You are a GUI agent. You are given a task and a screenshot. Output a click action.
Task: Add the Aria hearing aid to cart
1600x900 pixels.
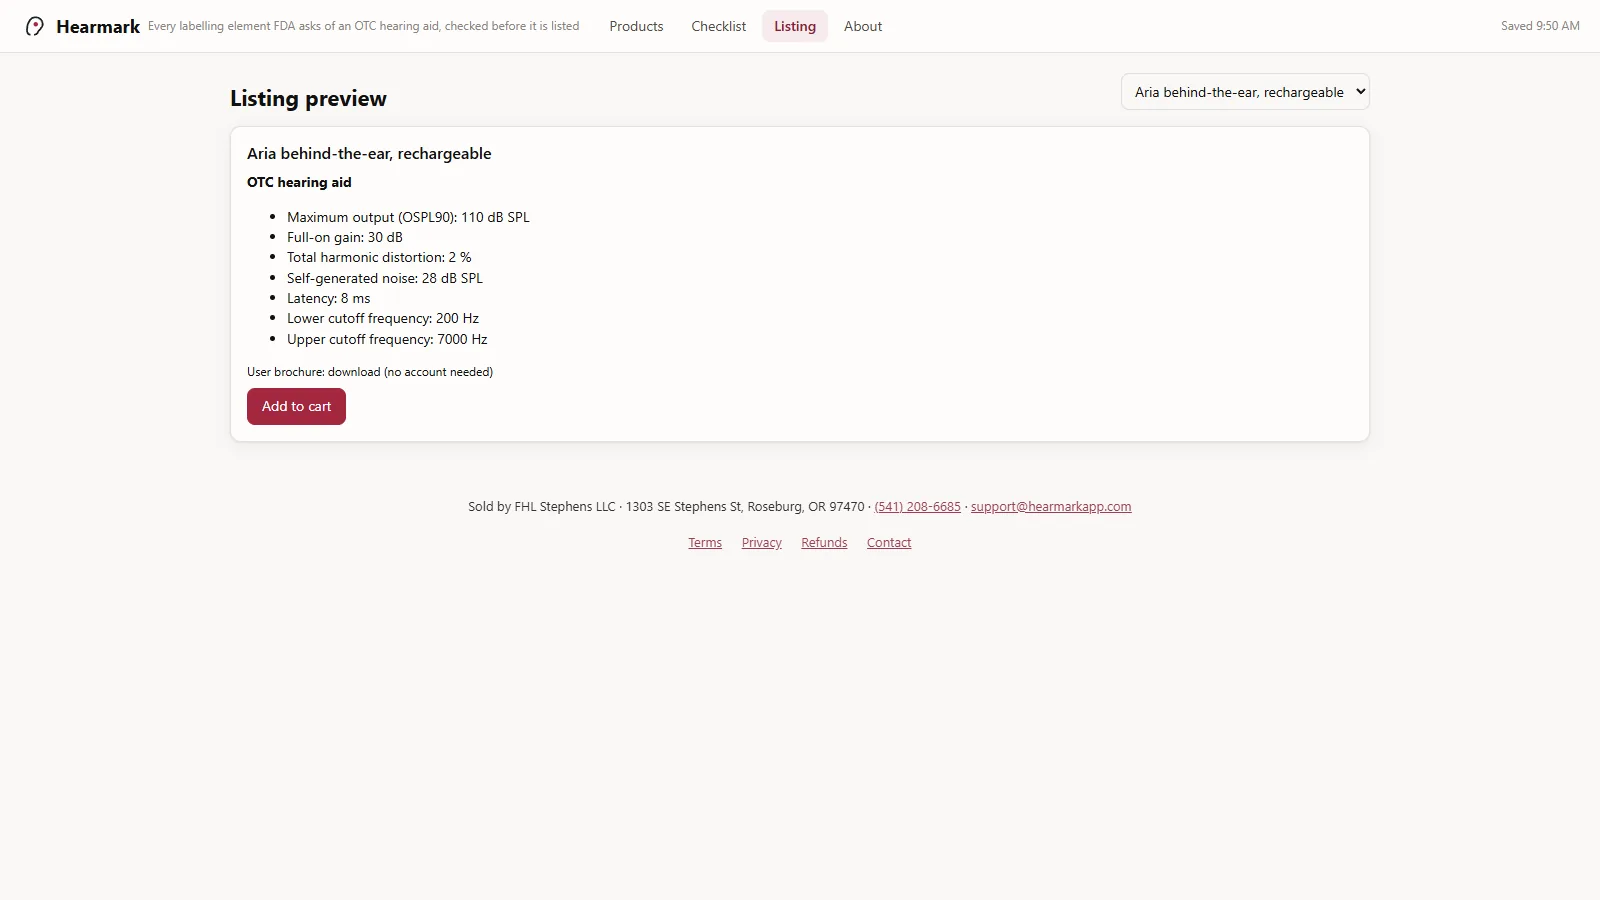click(296, 406)
